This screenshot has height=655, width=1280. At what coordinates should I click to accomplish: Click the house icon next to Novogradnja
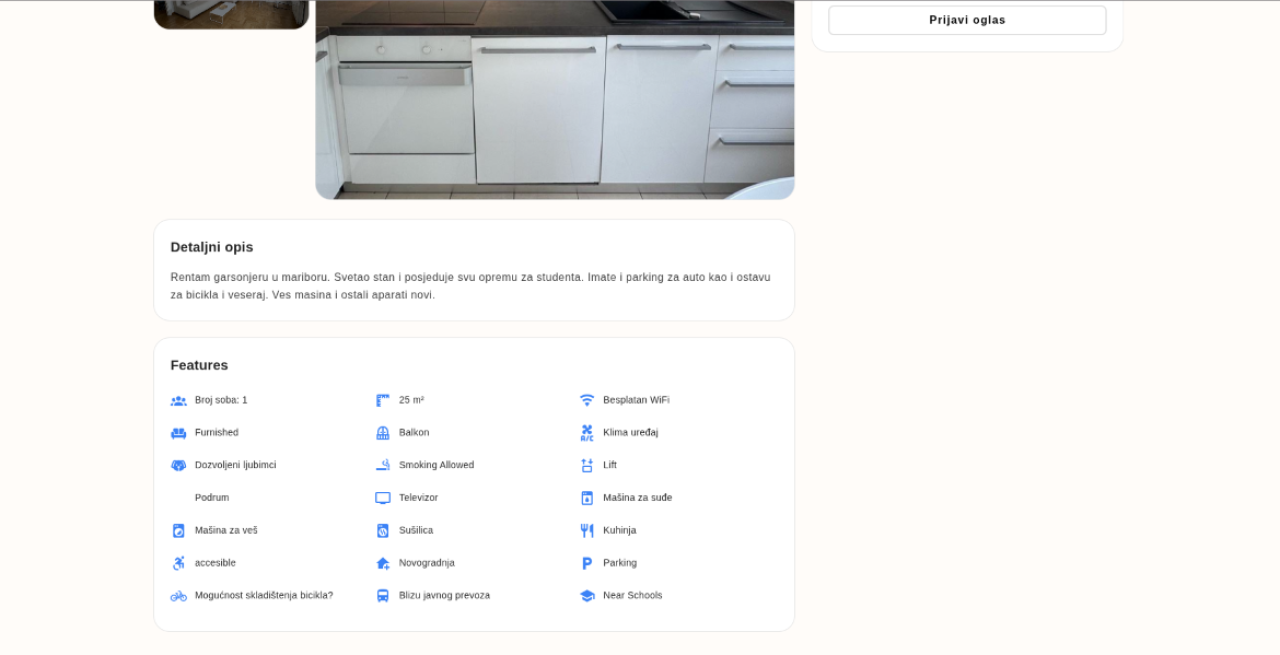pyautogui.click(x=383, y=563)
